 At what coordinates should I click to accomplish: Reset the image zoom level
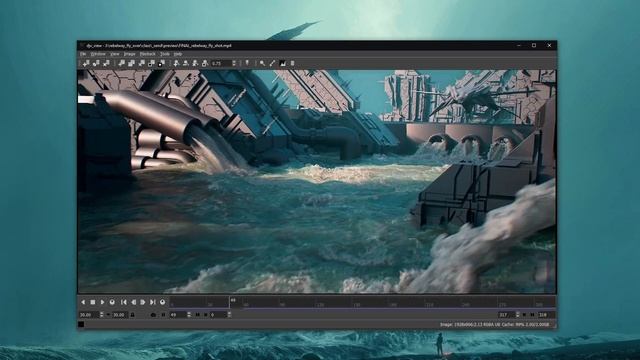pyautogui.click(x=196, y=63)
